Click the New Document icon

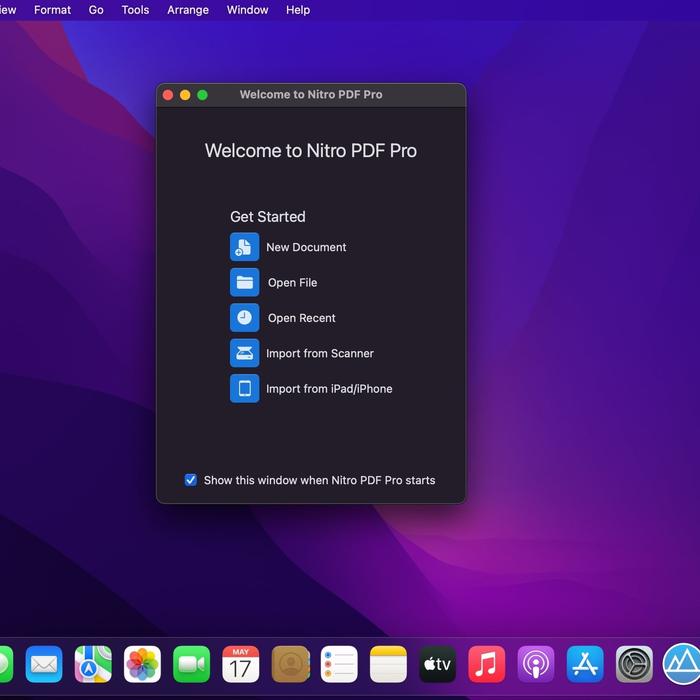coord(244,247)
